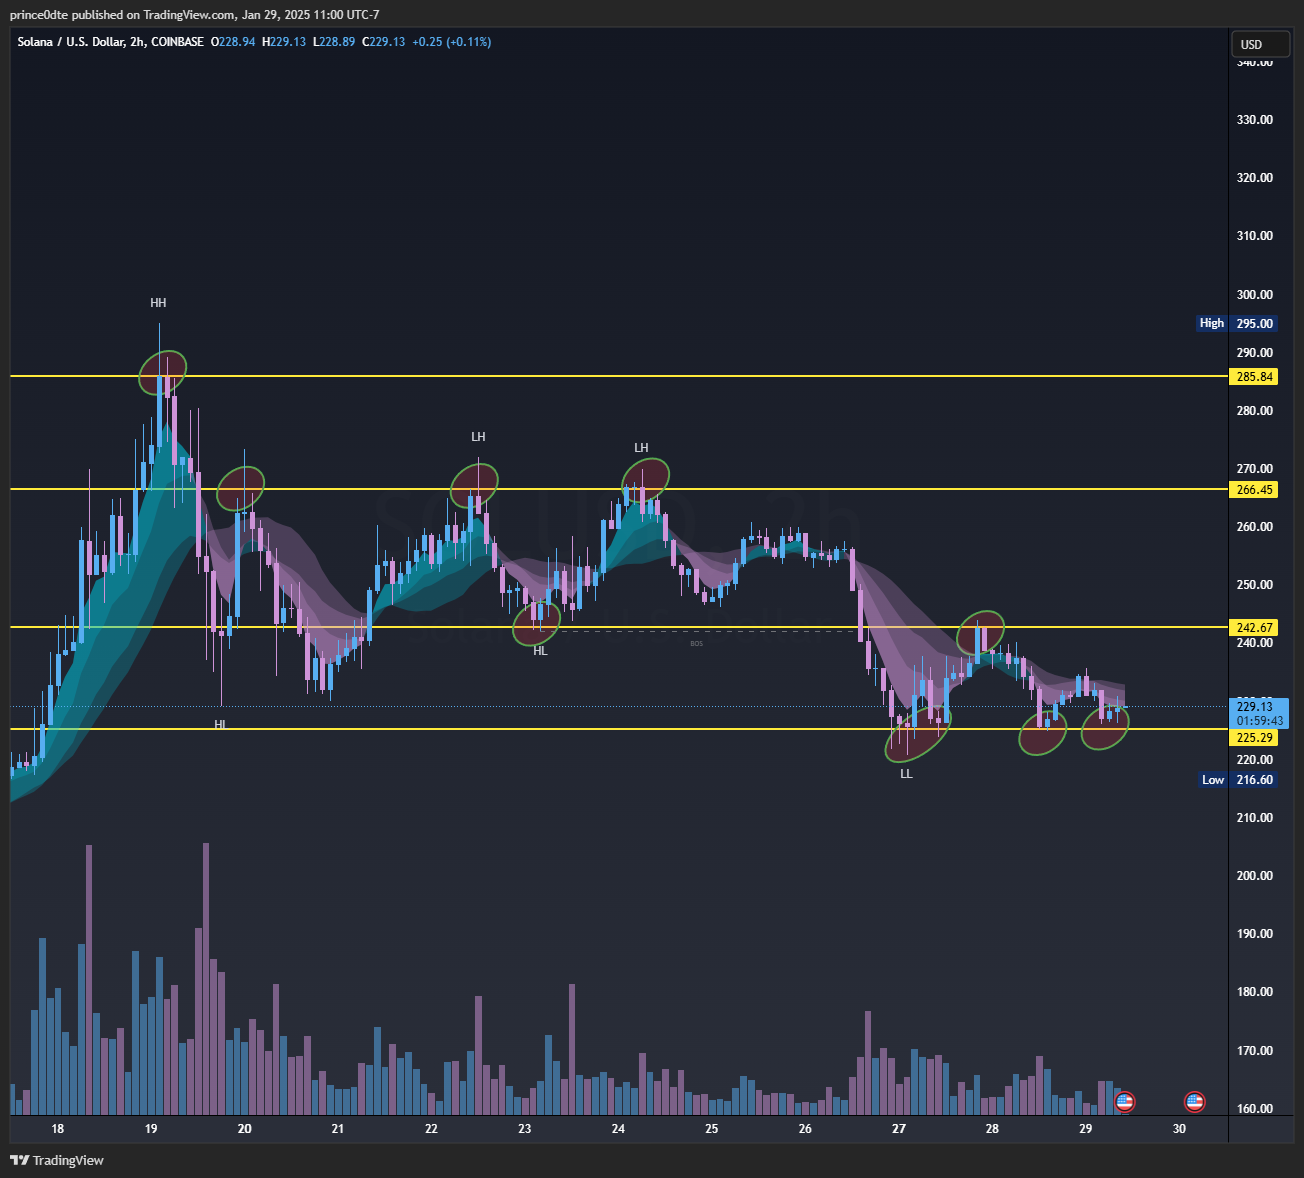
Task: Open the USD currency dropdown
Action: (1261, 44)
